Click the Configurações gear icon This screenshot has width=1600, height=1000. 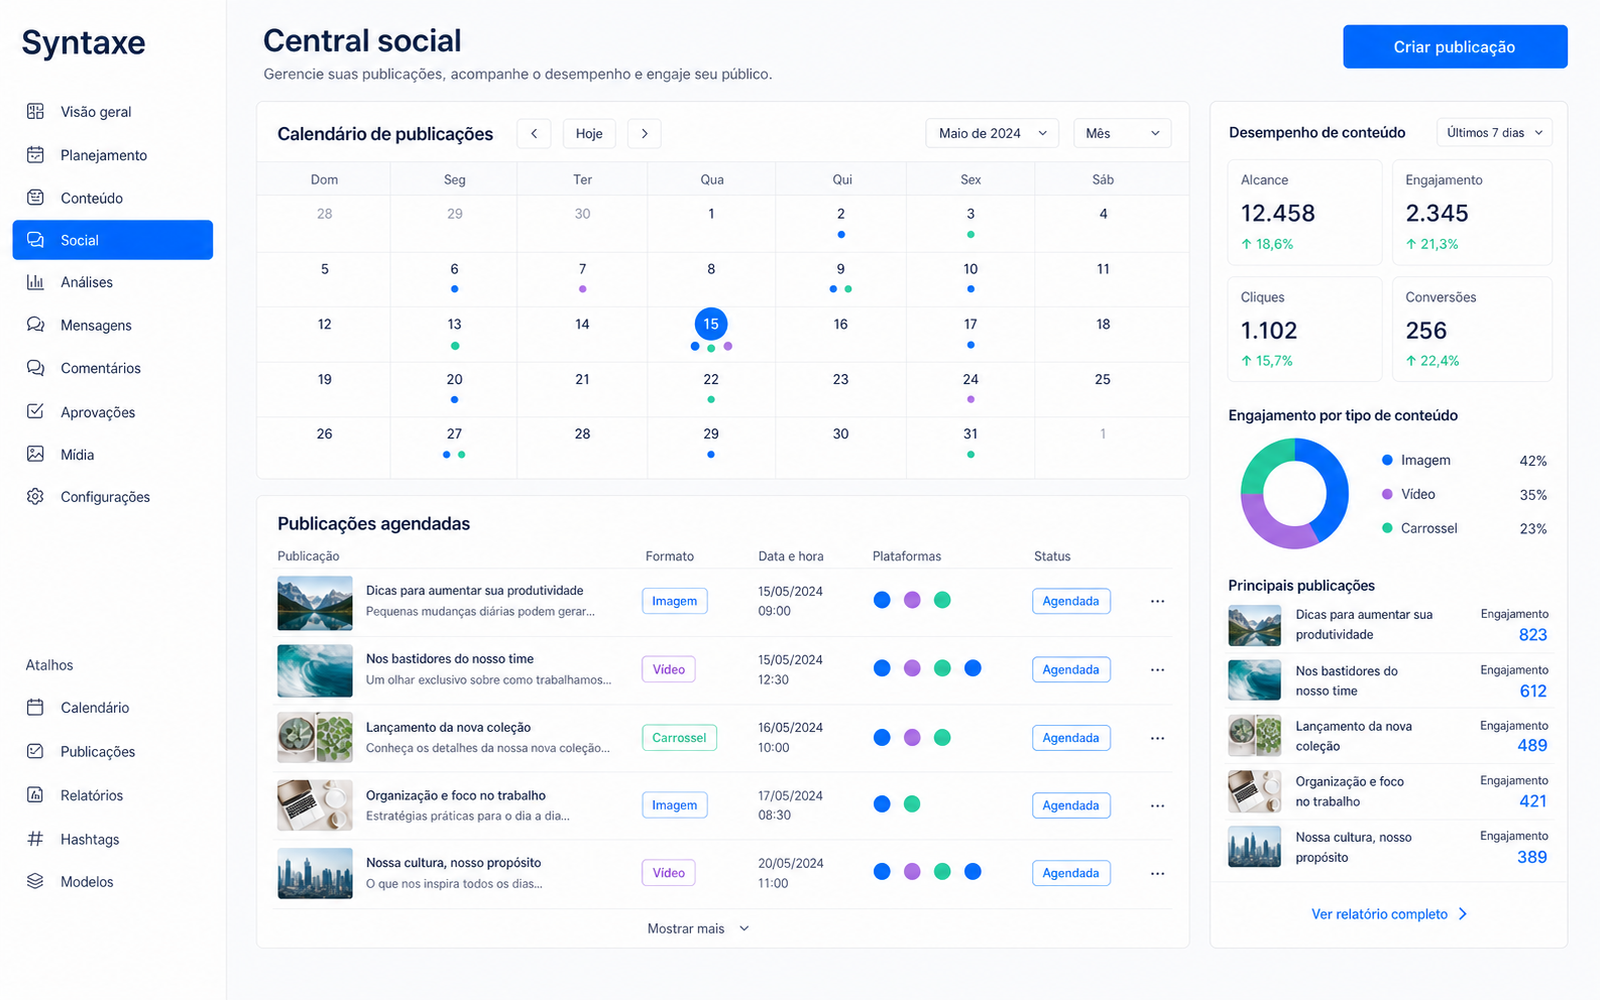35,496
